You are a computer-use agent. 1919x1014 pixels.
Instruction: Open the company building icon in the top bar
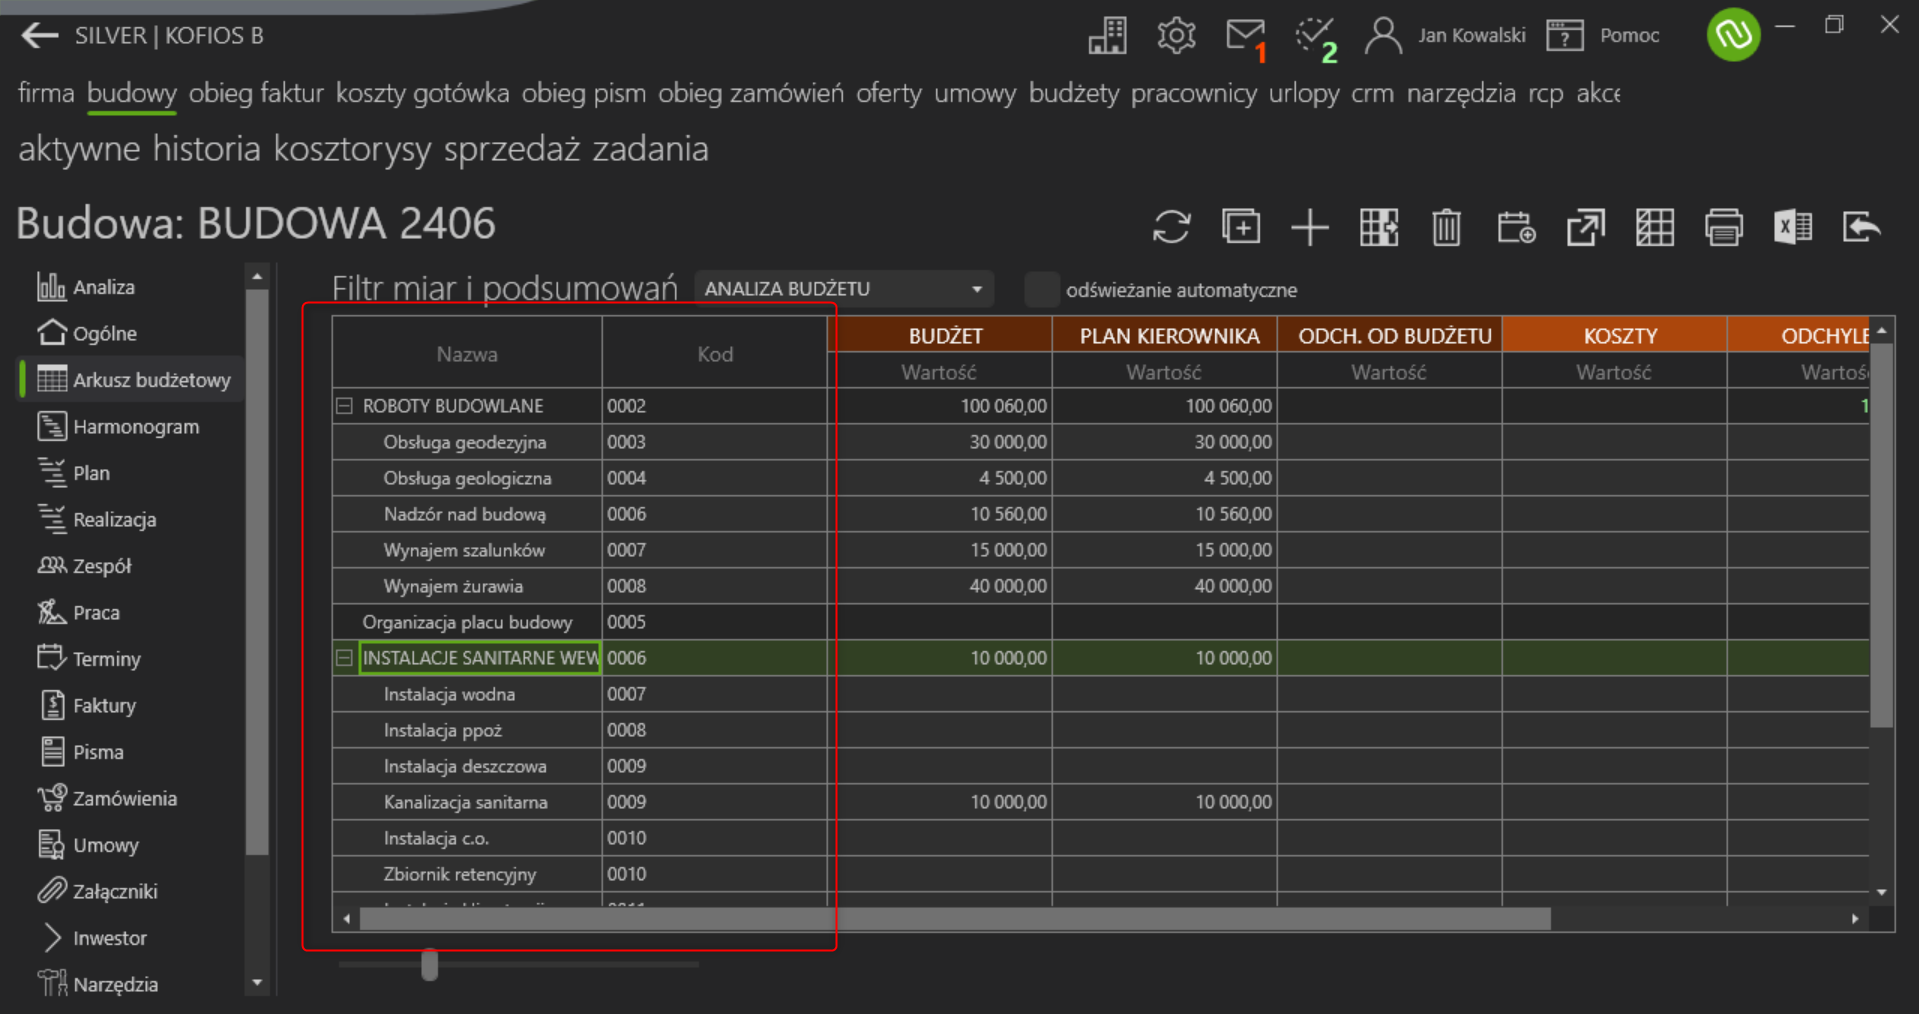tap(1107, 36)
